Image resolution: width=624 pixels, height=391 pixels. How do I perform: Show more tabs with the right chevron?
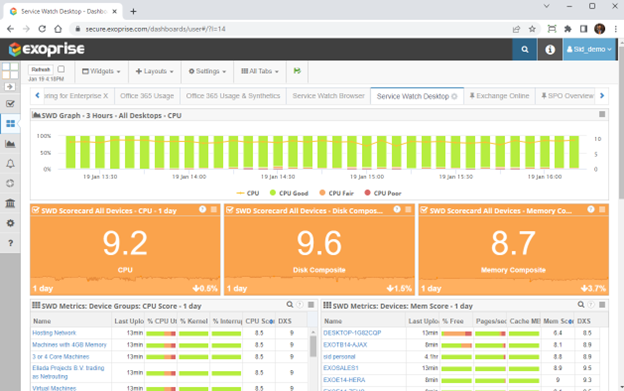602,95
